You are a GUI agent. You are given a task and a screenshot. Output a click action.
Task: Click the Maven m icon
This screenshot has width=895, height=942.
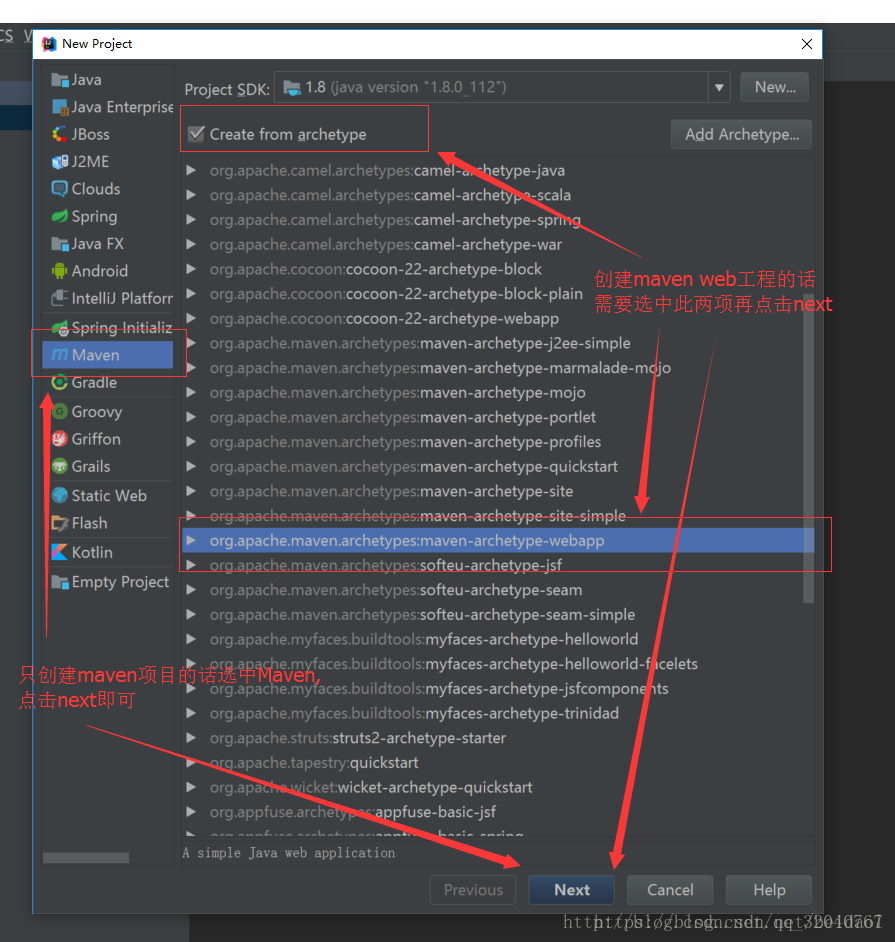pos(59,356)
